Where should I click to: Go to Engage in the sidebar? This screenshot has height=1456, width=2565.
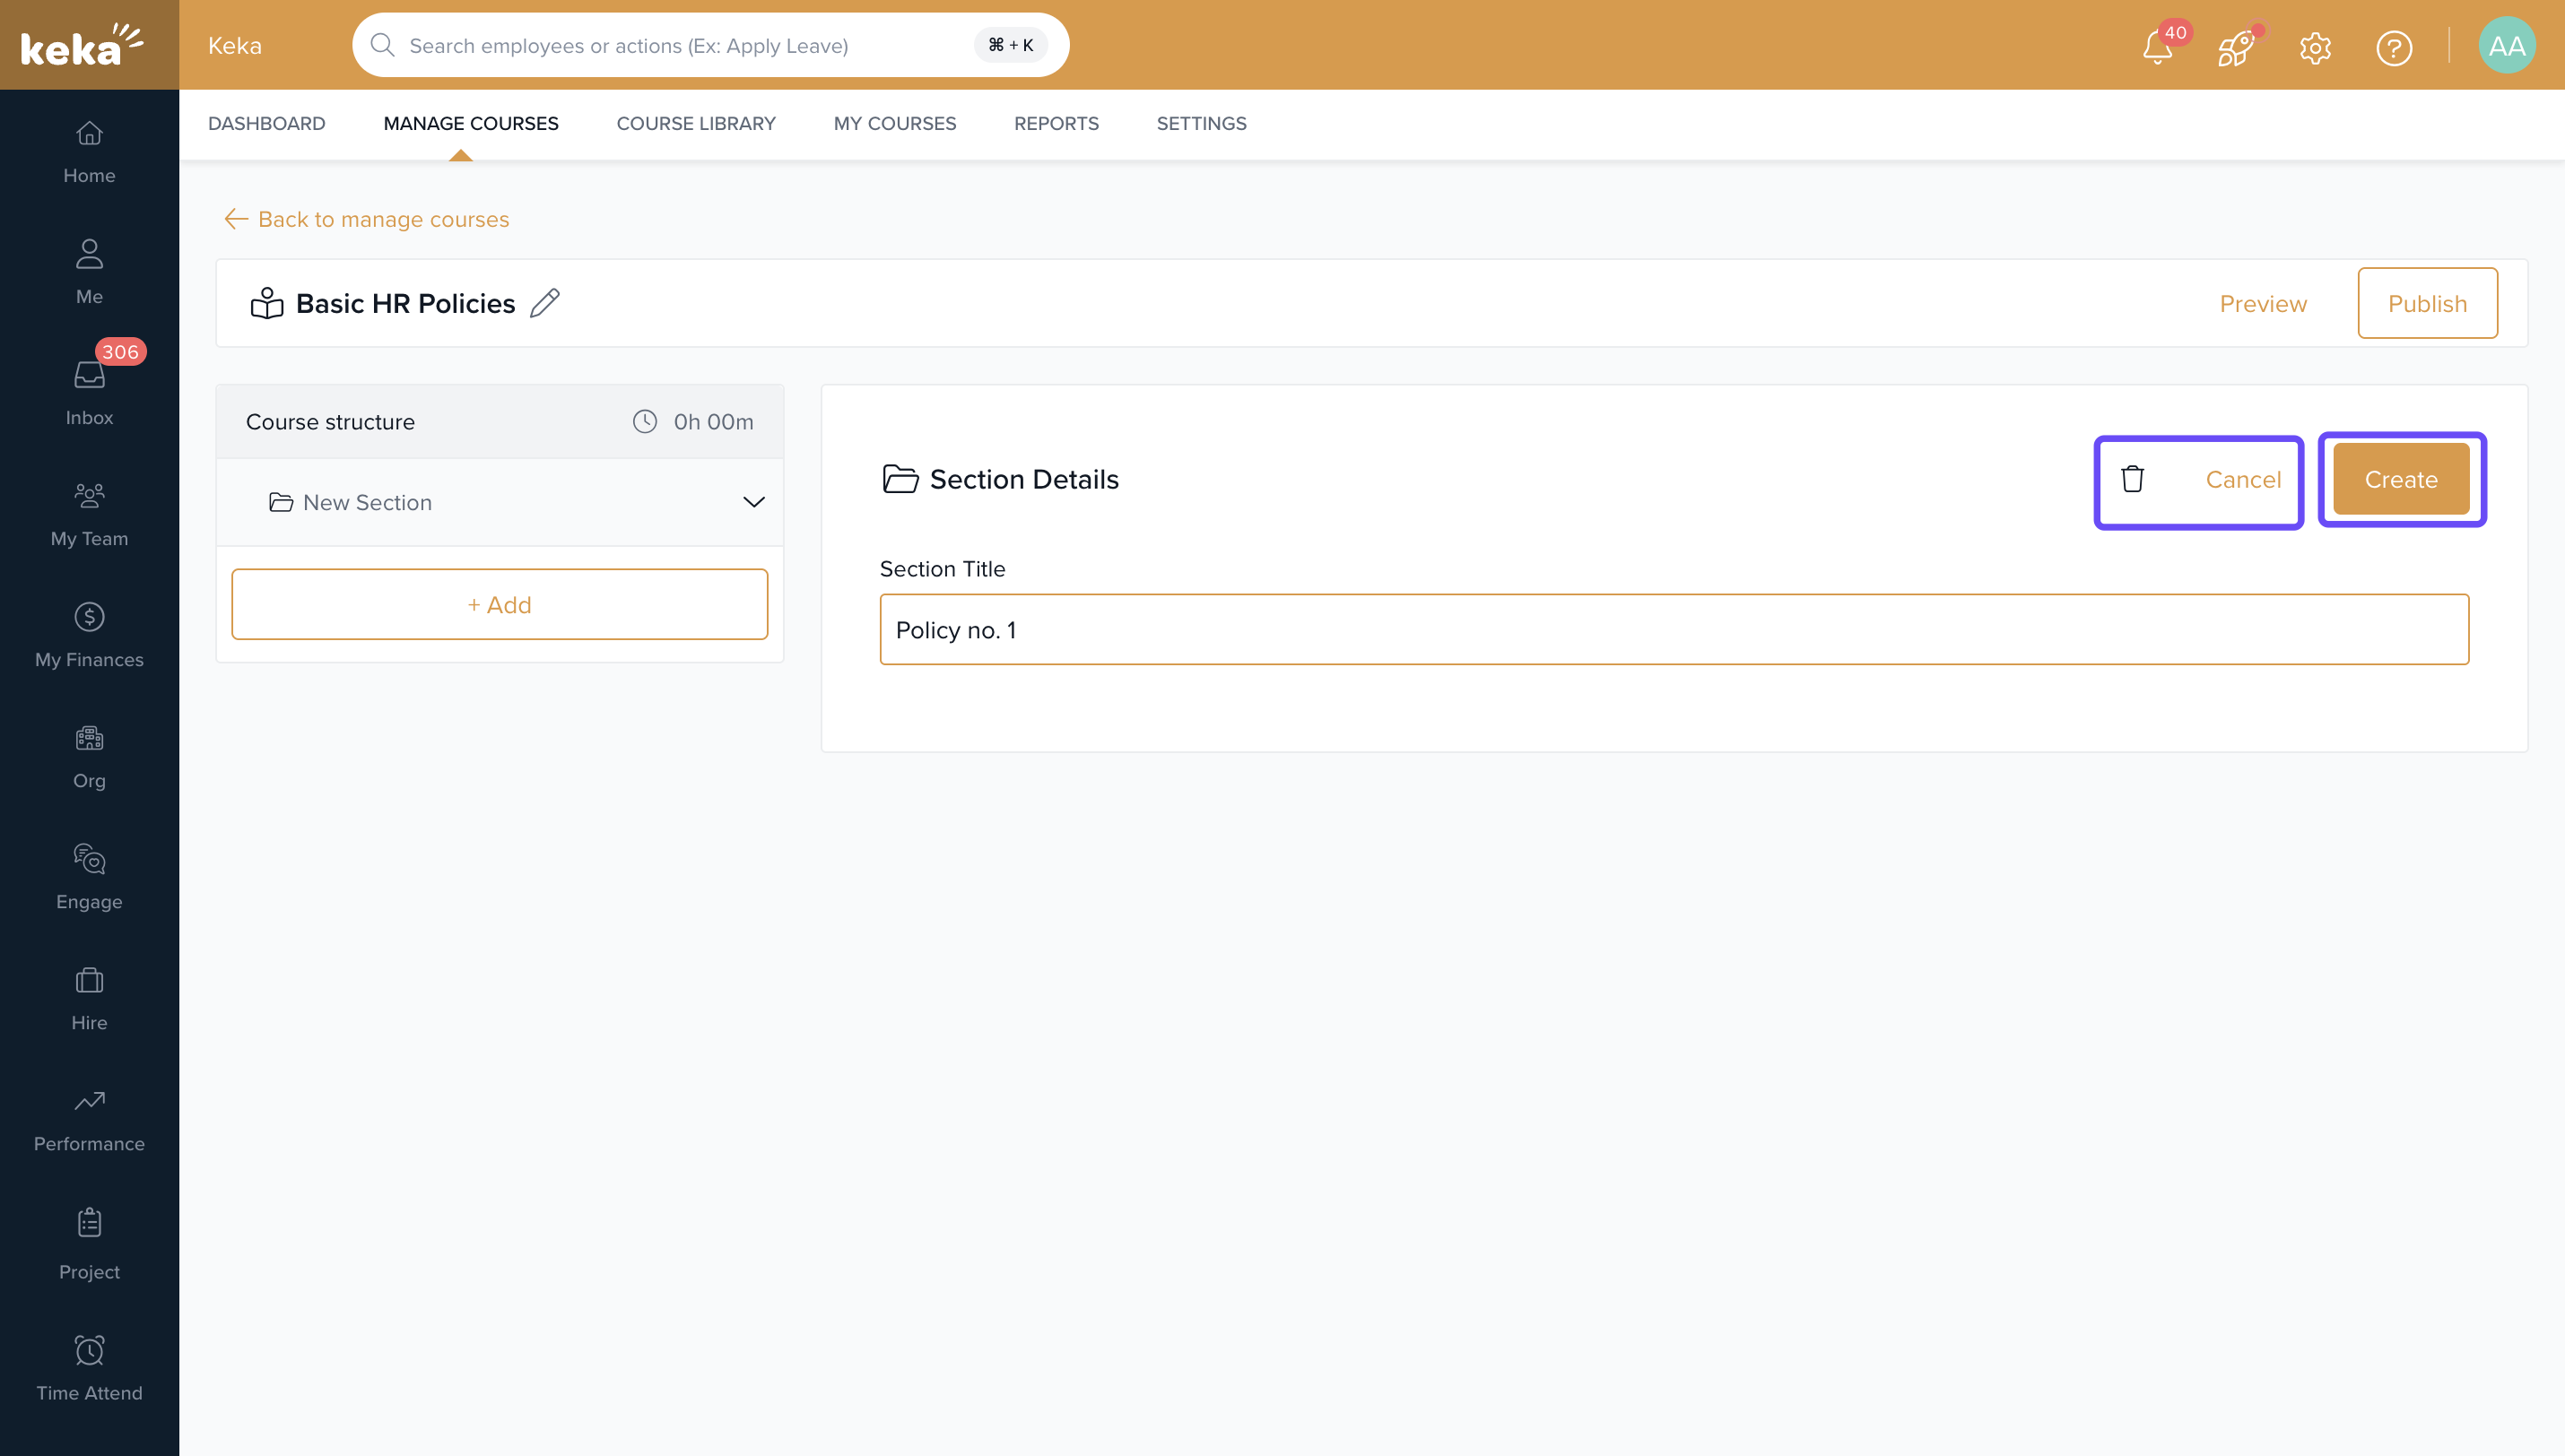pyautogui.click(x=89, y=876)
